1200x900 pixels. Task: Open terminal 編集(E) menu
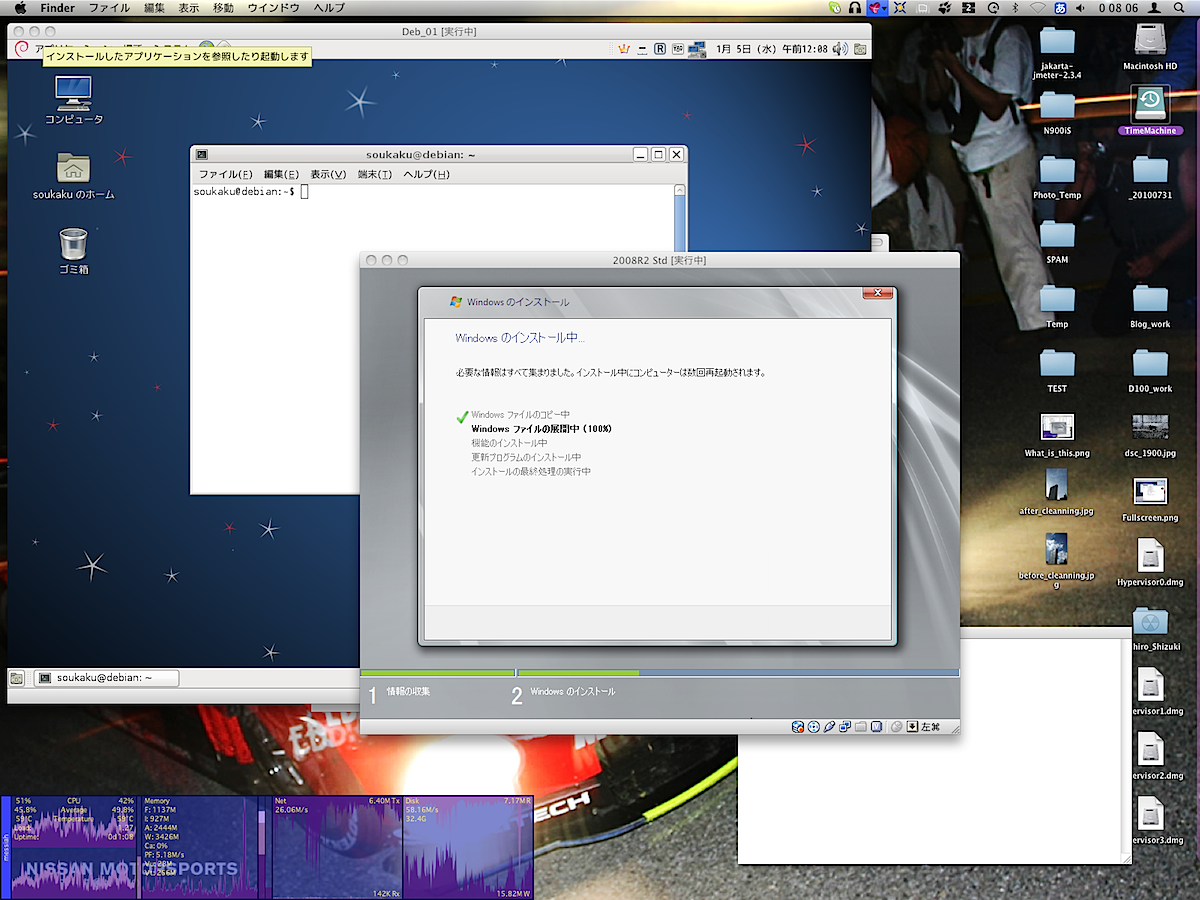coord(281,174)
